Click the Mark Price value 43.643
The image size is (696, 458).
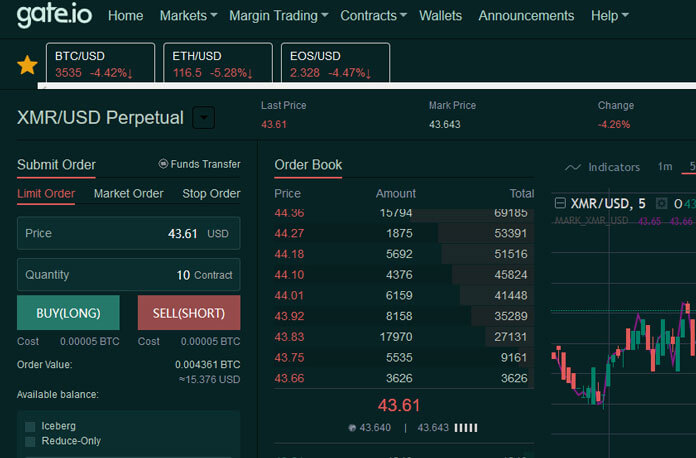444,125
